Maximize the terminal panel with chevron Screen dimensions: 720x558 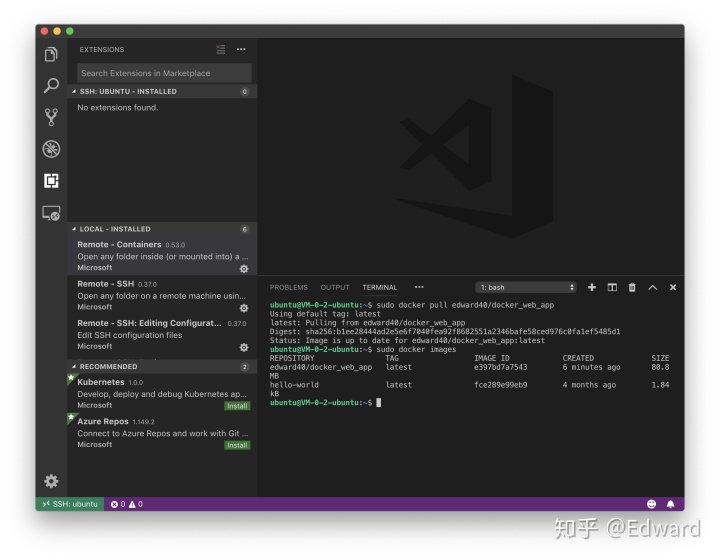[652, 287]
